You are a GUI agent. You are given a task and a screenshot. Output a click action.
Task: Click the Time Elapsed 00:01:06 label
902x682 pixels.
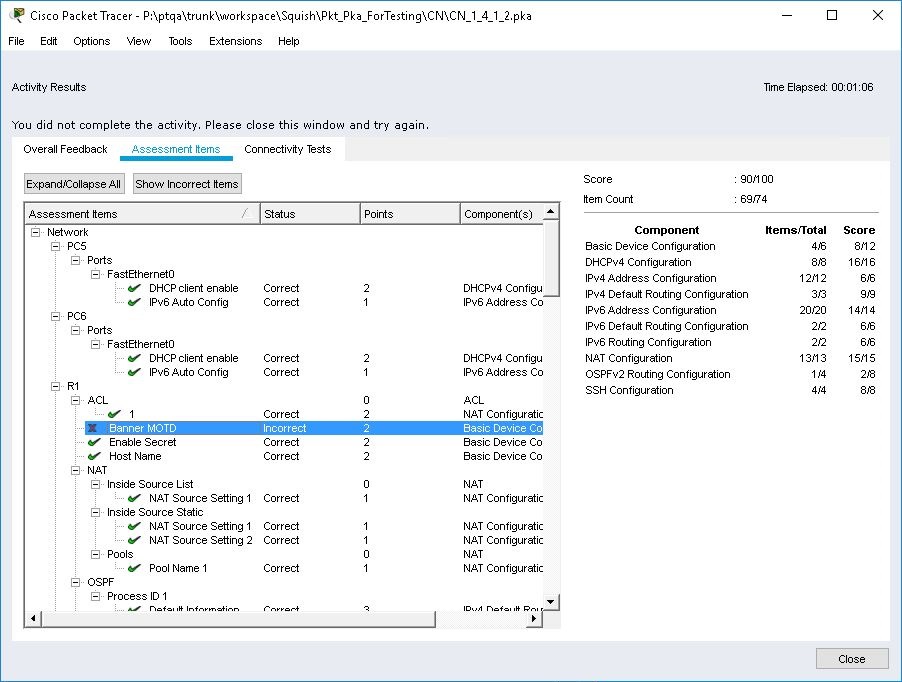[x=818, y=87]
